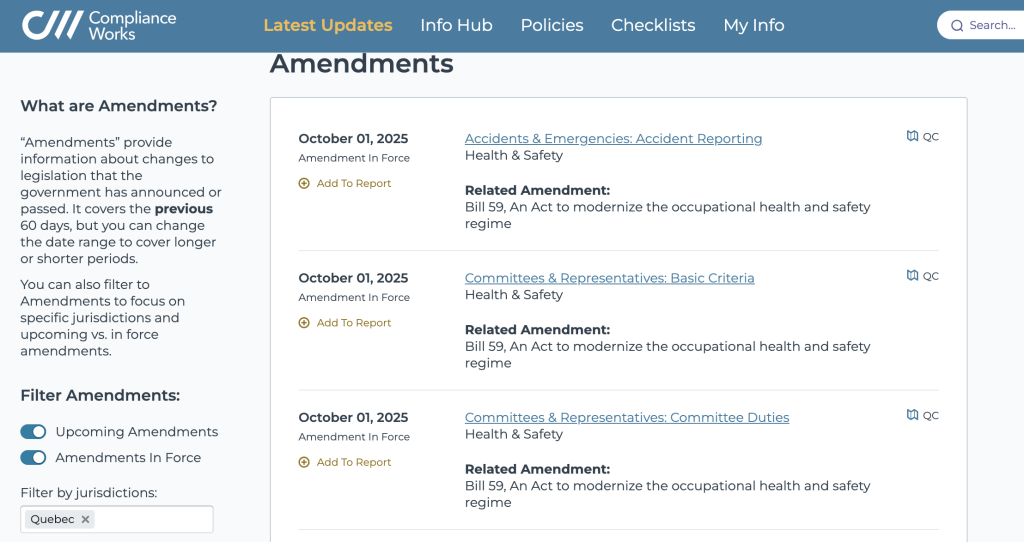
Task: Click the What are Amendments? heading
Action: 119,106
